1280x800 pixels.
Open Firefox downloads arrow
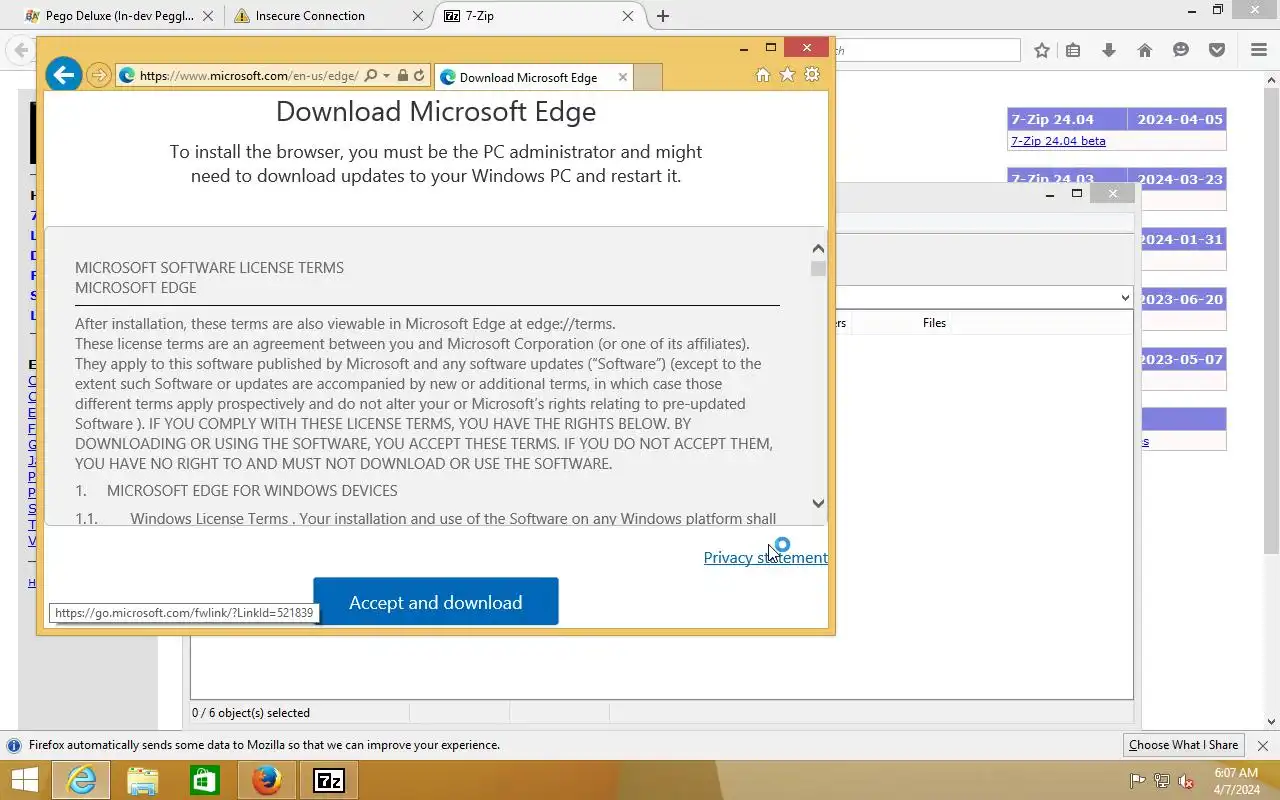click(1109, 50)
